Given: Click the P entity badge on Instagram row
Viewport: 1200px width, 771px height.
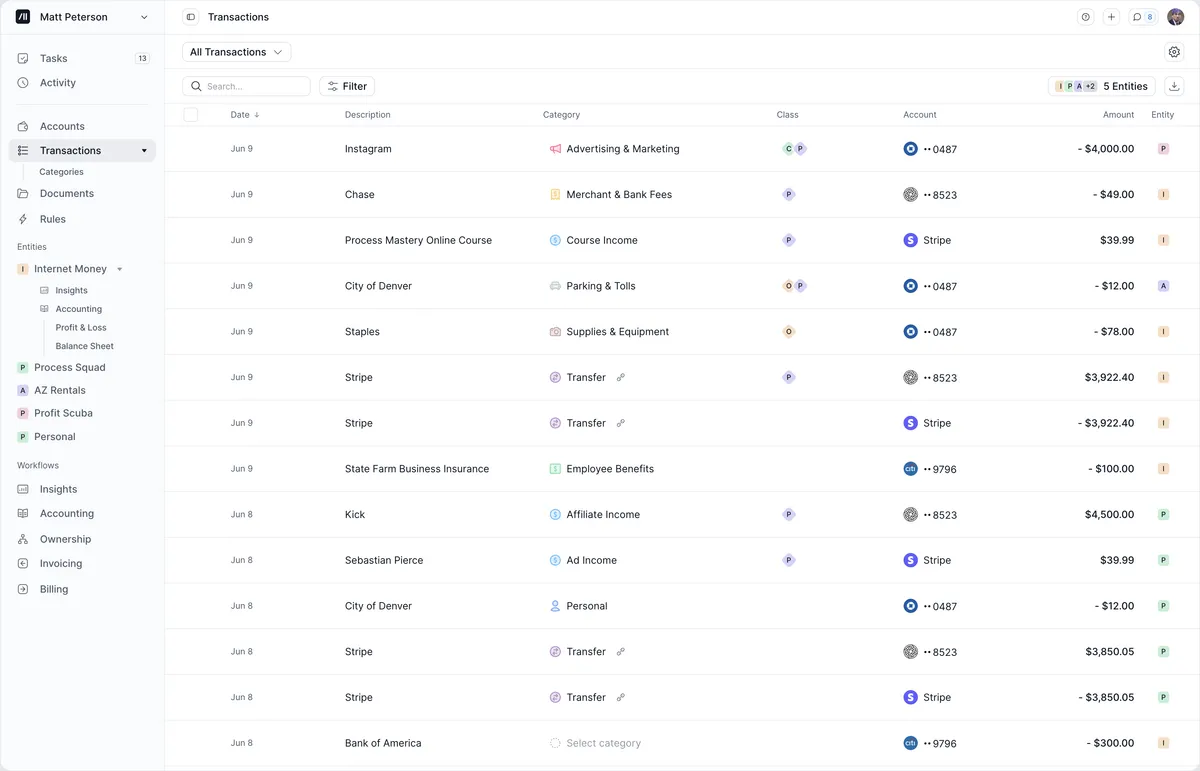Looking at the screenshot, I should (x=1163, y=149).
